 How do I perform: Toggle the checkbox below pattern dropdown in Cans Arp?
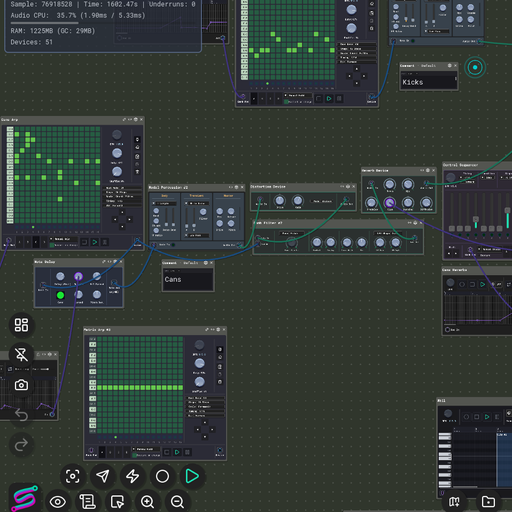coord(52,245)
